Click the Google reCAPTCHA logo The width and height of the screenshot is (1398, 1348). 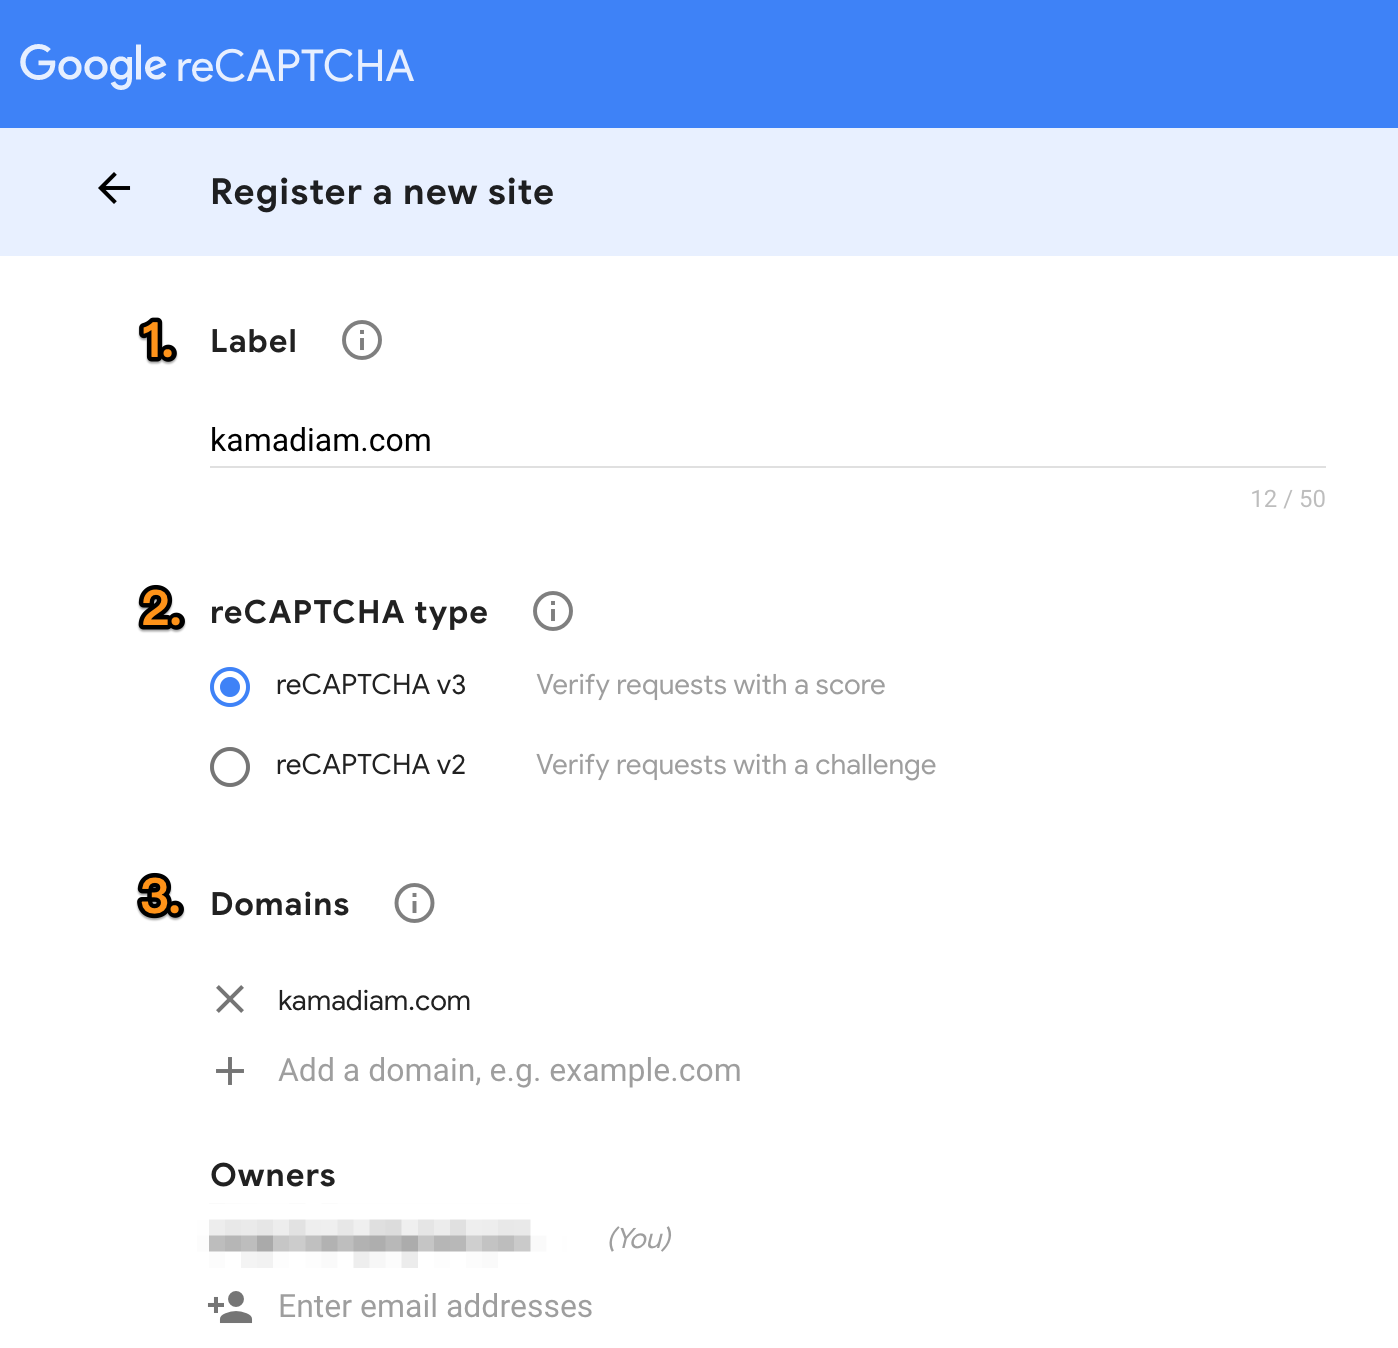(x=216, y=65)
